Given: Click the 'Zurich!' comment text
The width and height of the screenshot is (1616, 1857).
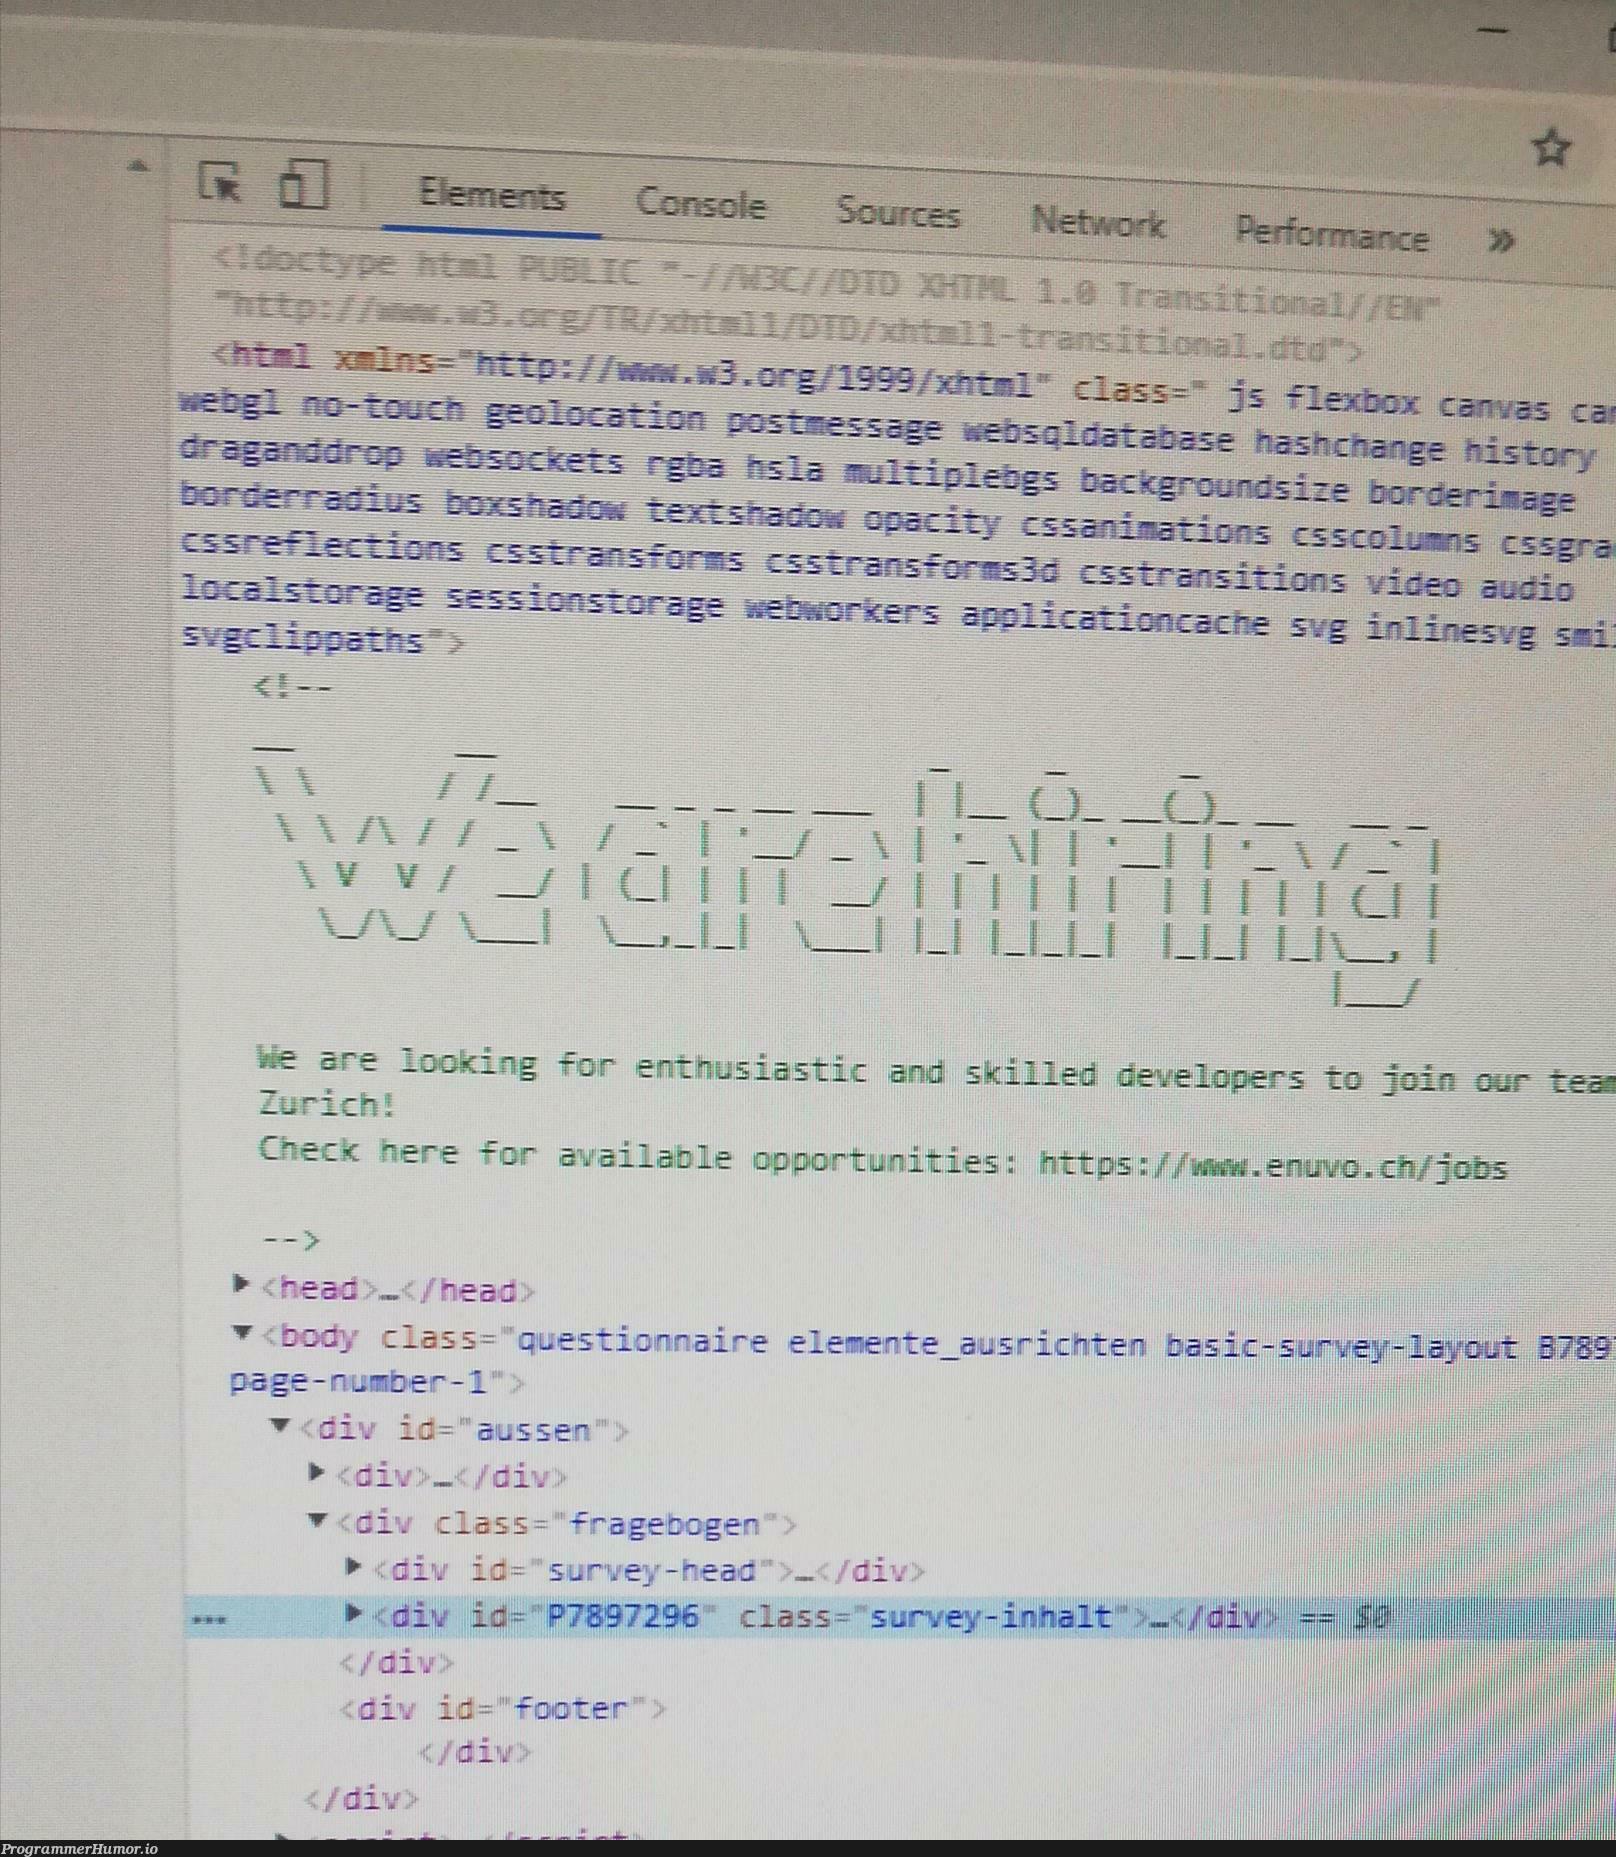Looking at the screenshot, I should [x=327, y=1104].
